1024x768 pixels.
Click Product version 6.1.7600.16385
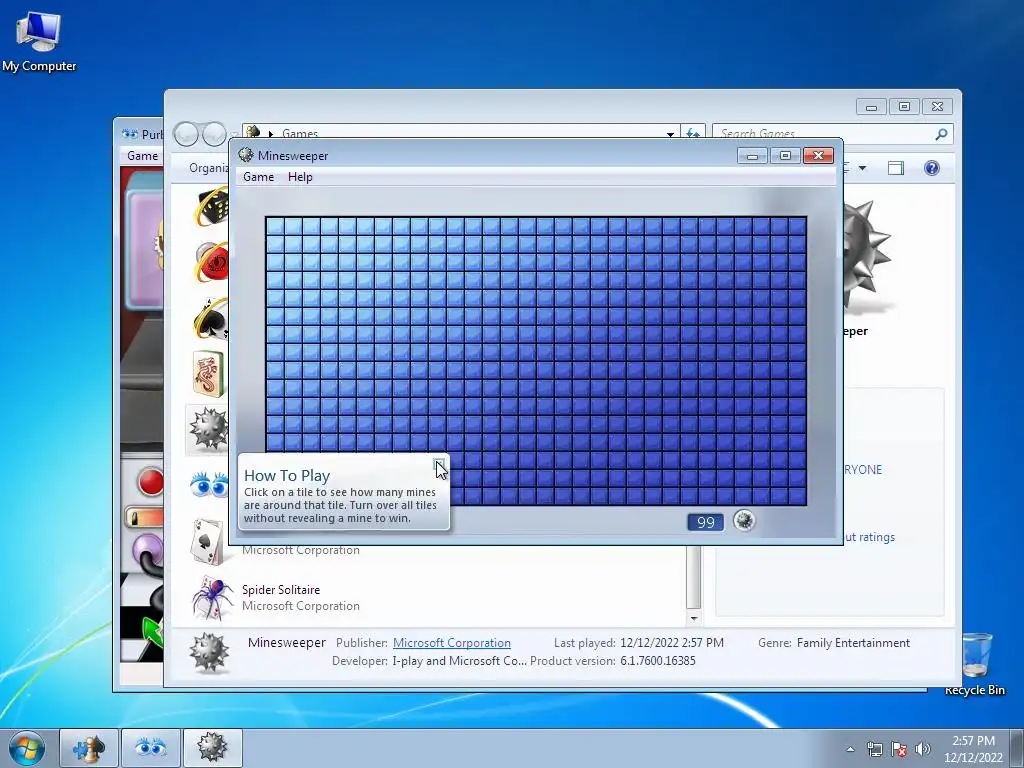(x=658, y=661)
